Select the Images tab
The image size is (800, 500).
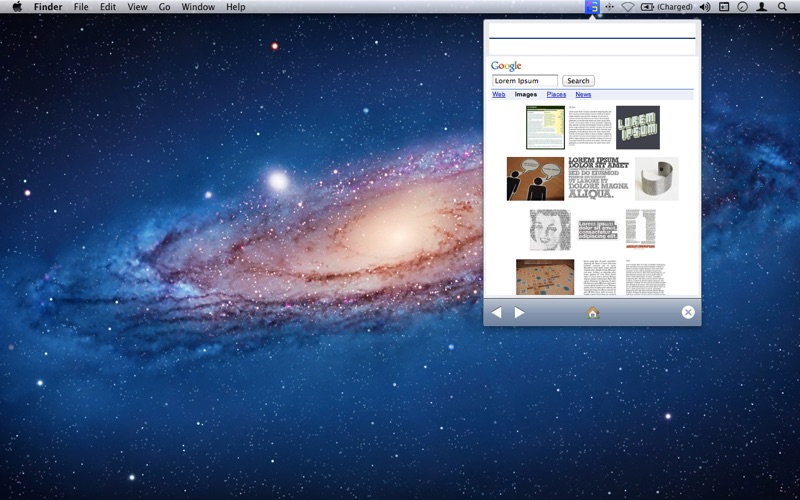coord(526,94)
